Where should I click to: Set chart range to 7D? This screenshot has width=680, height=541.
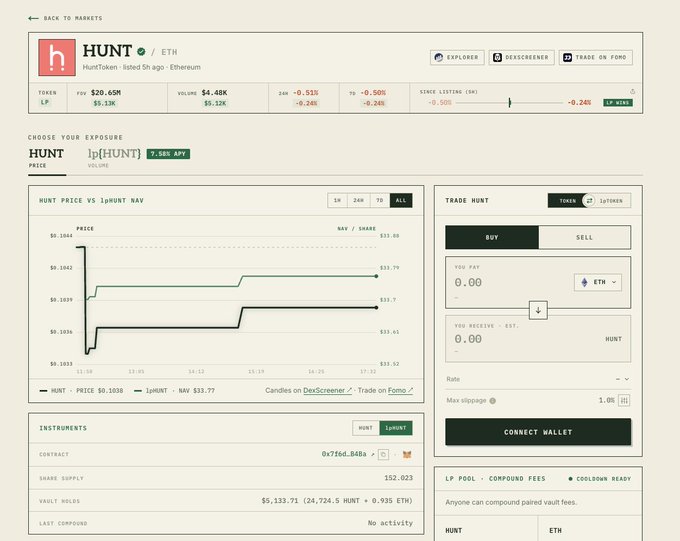tap(380, 200)
